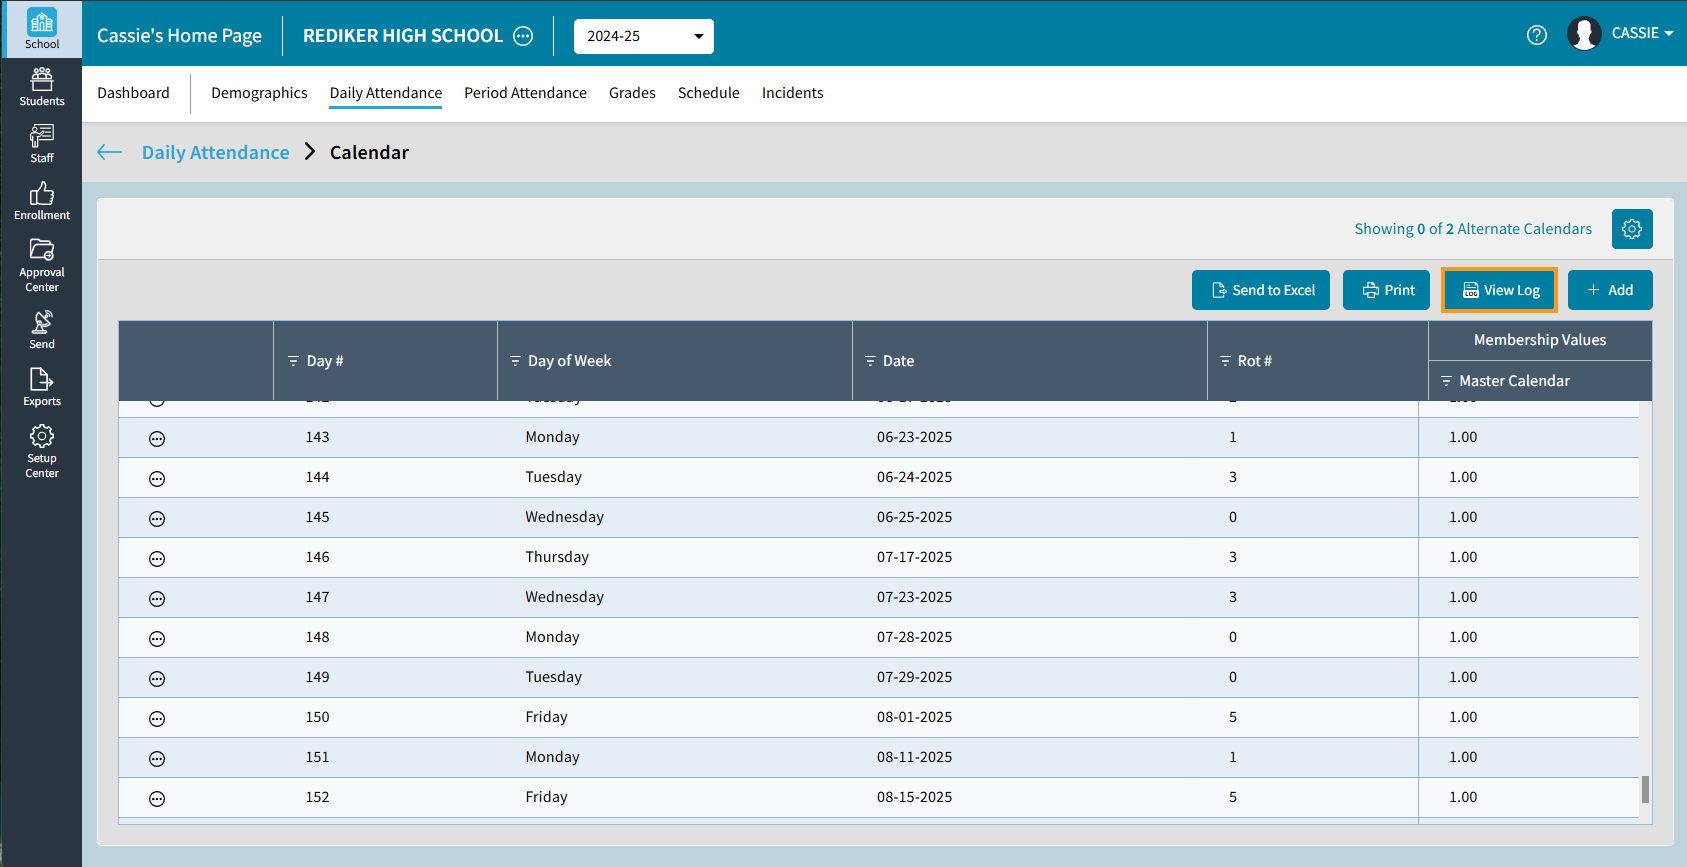Screen dimensions: 1687x867
Task: Open row actions for day 144
Action: 157,479
